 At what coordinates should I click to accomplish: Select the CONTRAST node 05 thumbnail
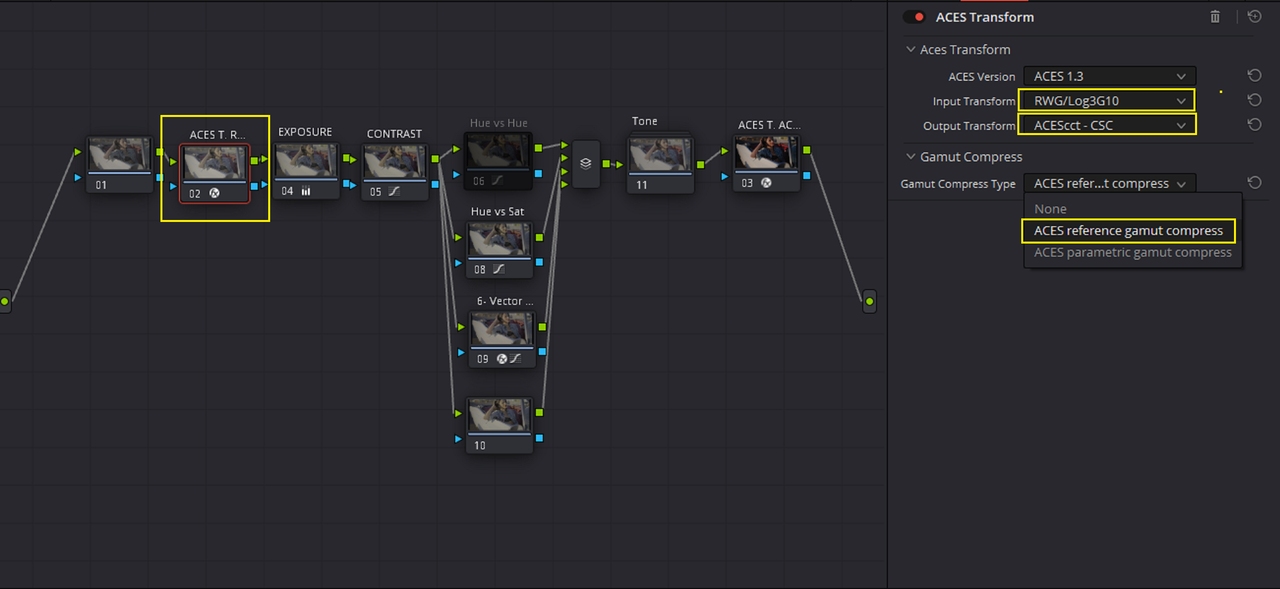click(x=395, y=162)
